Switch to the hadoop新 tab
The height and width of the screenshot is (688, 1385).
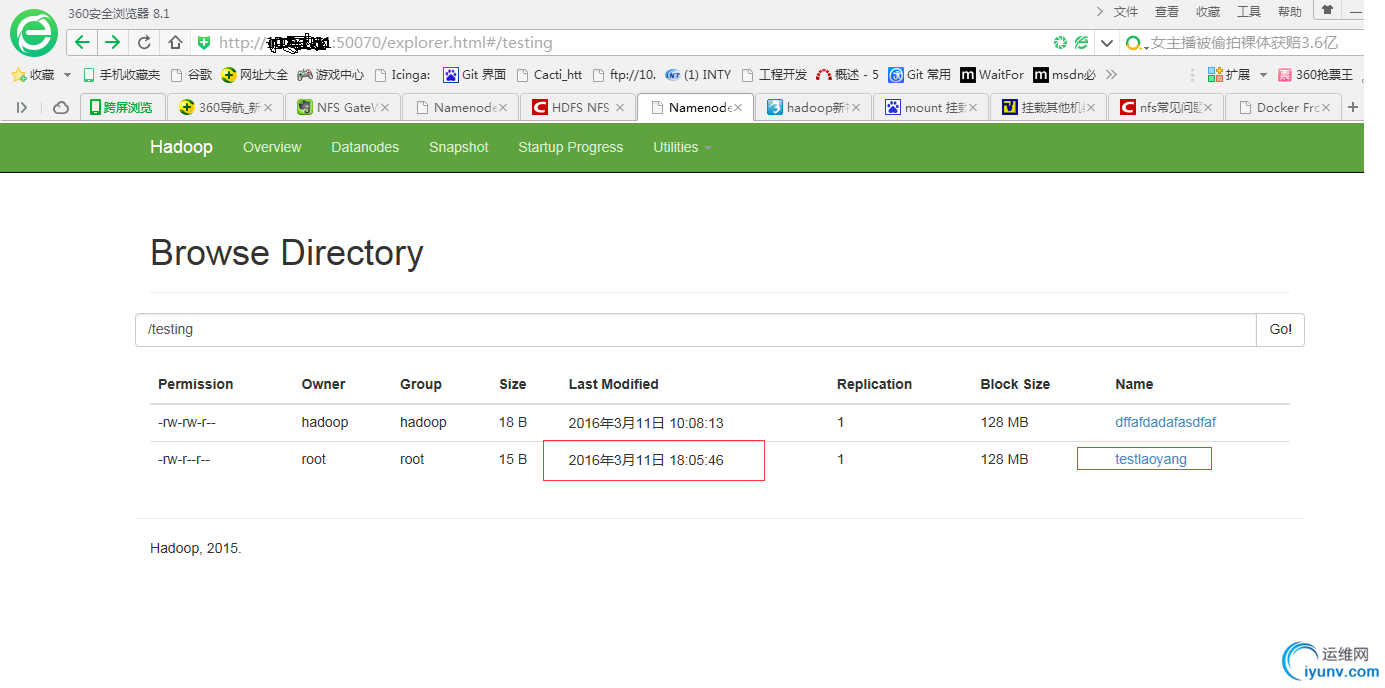(813, 107)
